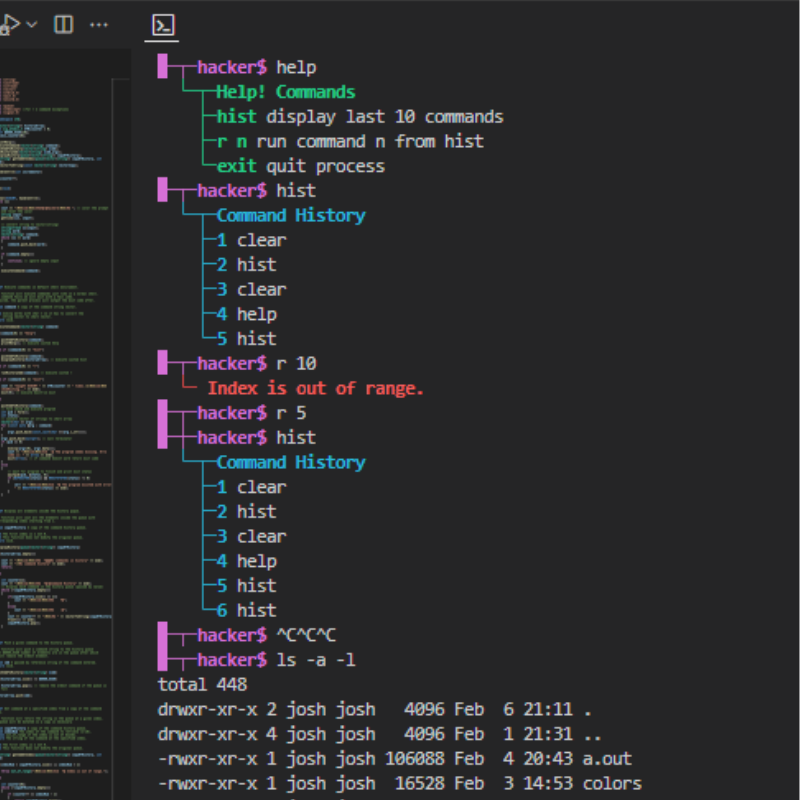Click the red "Index is out of range." error
Image resolution: width=800 pixels, height=800 pixels.
point(315,388)
